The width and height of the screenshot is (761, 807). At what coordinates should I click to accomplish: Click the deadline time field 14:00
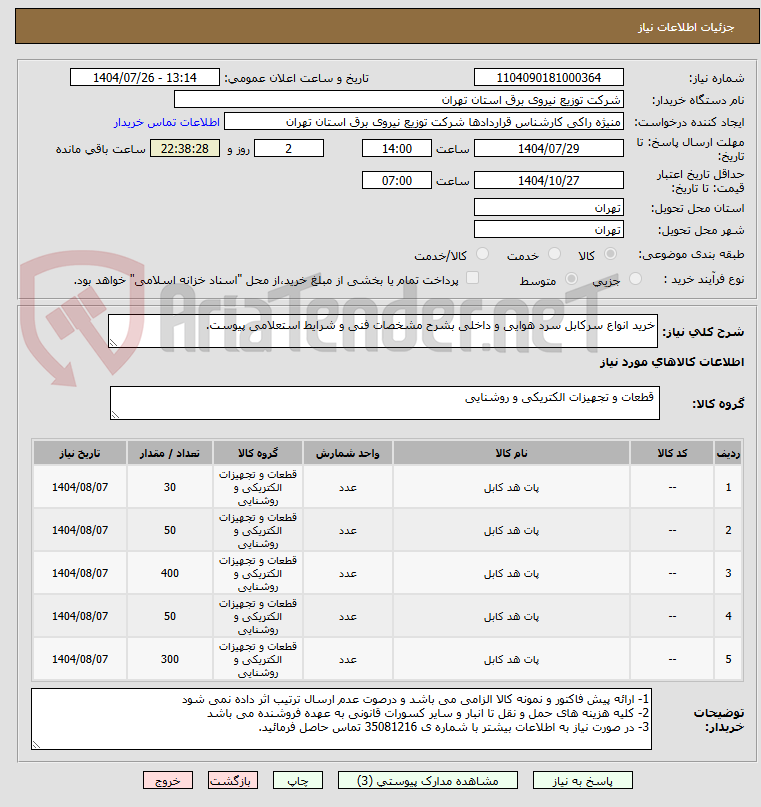[397, 149]
